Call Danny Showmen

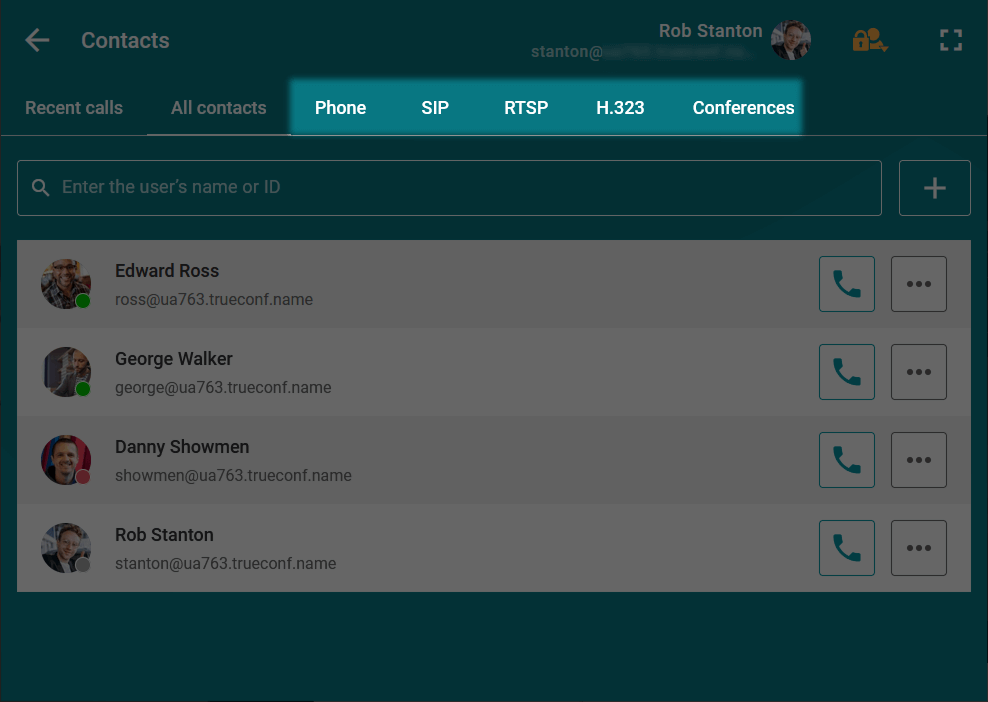click(x=847, y=460)
